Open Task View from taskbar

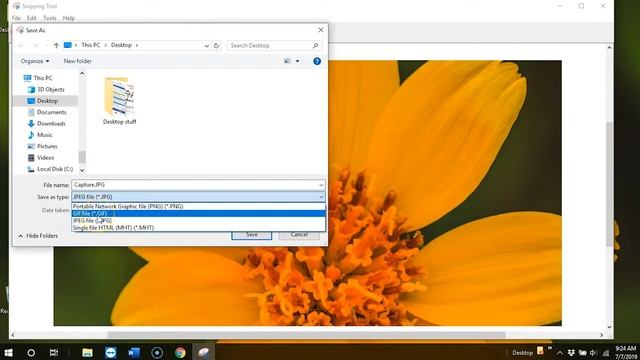click(x=54, y=353)
